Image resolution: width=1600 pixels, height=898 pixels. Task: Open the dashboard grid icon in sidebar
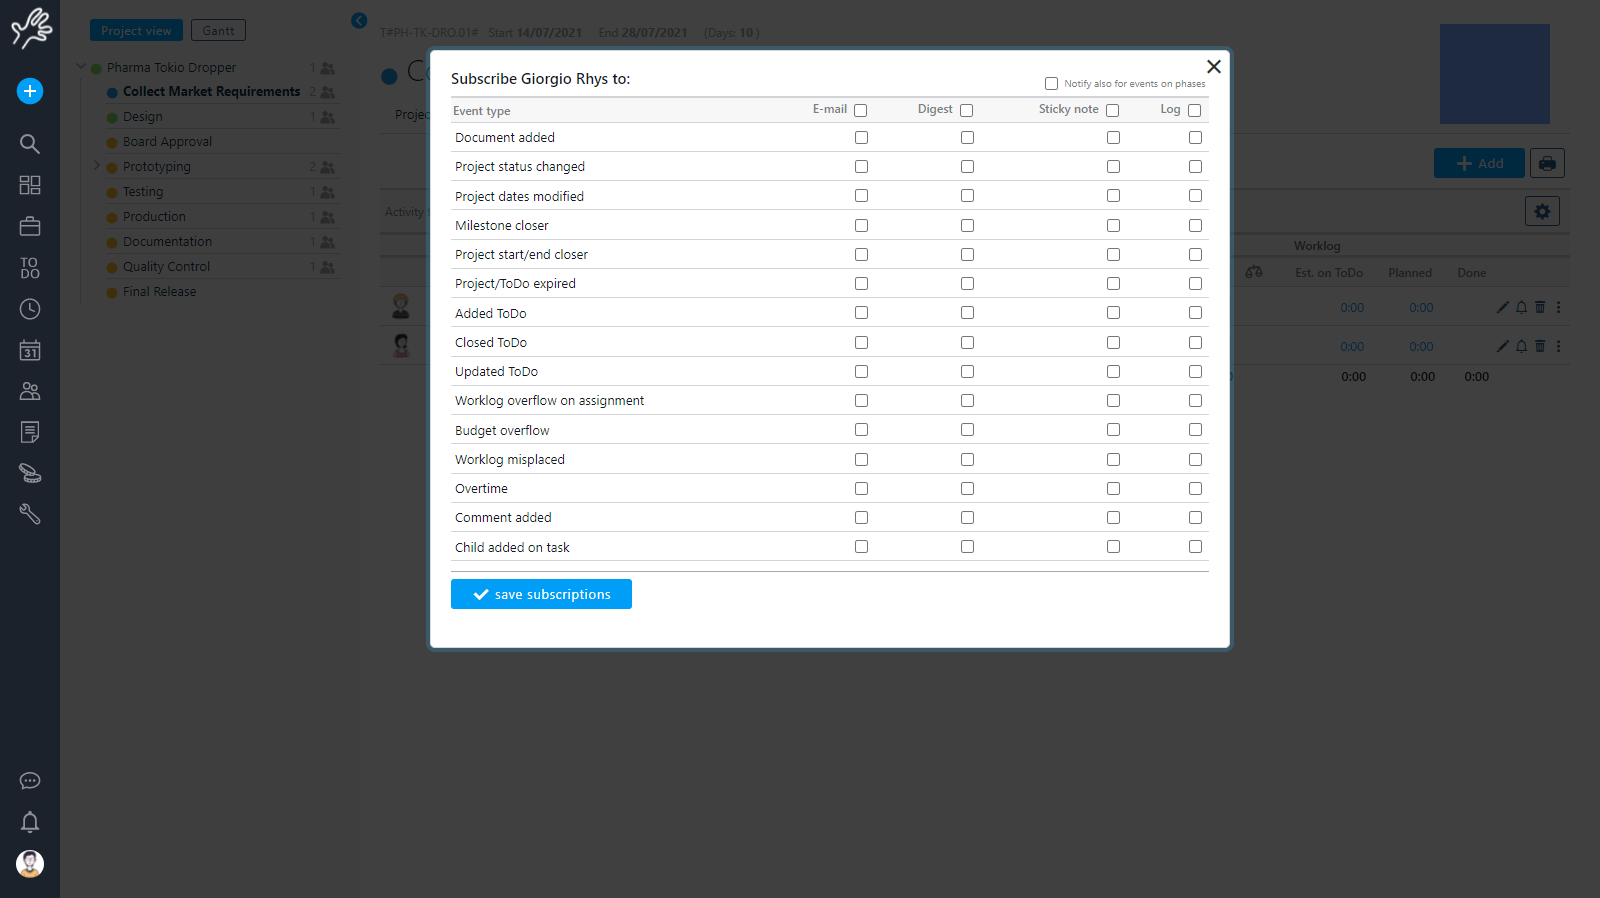pyautogui.click(x=30, y=185)
